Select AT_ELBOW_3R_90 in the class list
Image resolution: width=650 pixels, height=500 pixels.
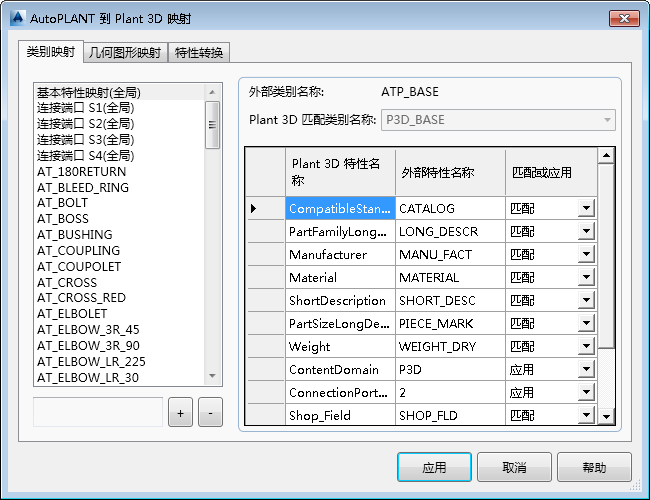pos(120,345)
